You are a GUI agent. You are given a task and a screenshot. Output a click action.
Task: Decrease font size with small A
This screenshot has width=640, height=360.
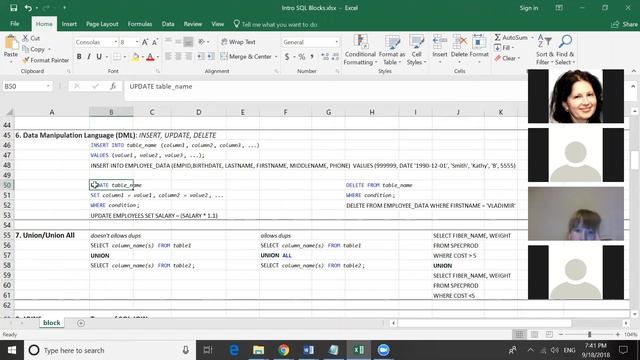(155, 42)
